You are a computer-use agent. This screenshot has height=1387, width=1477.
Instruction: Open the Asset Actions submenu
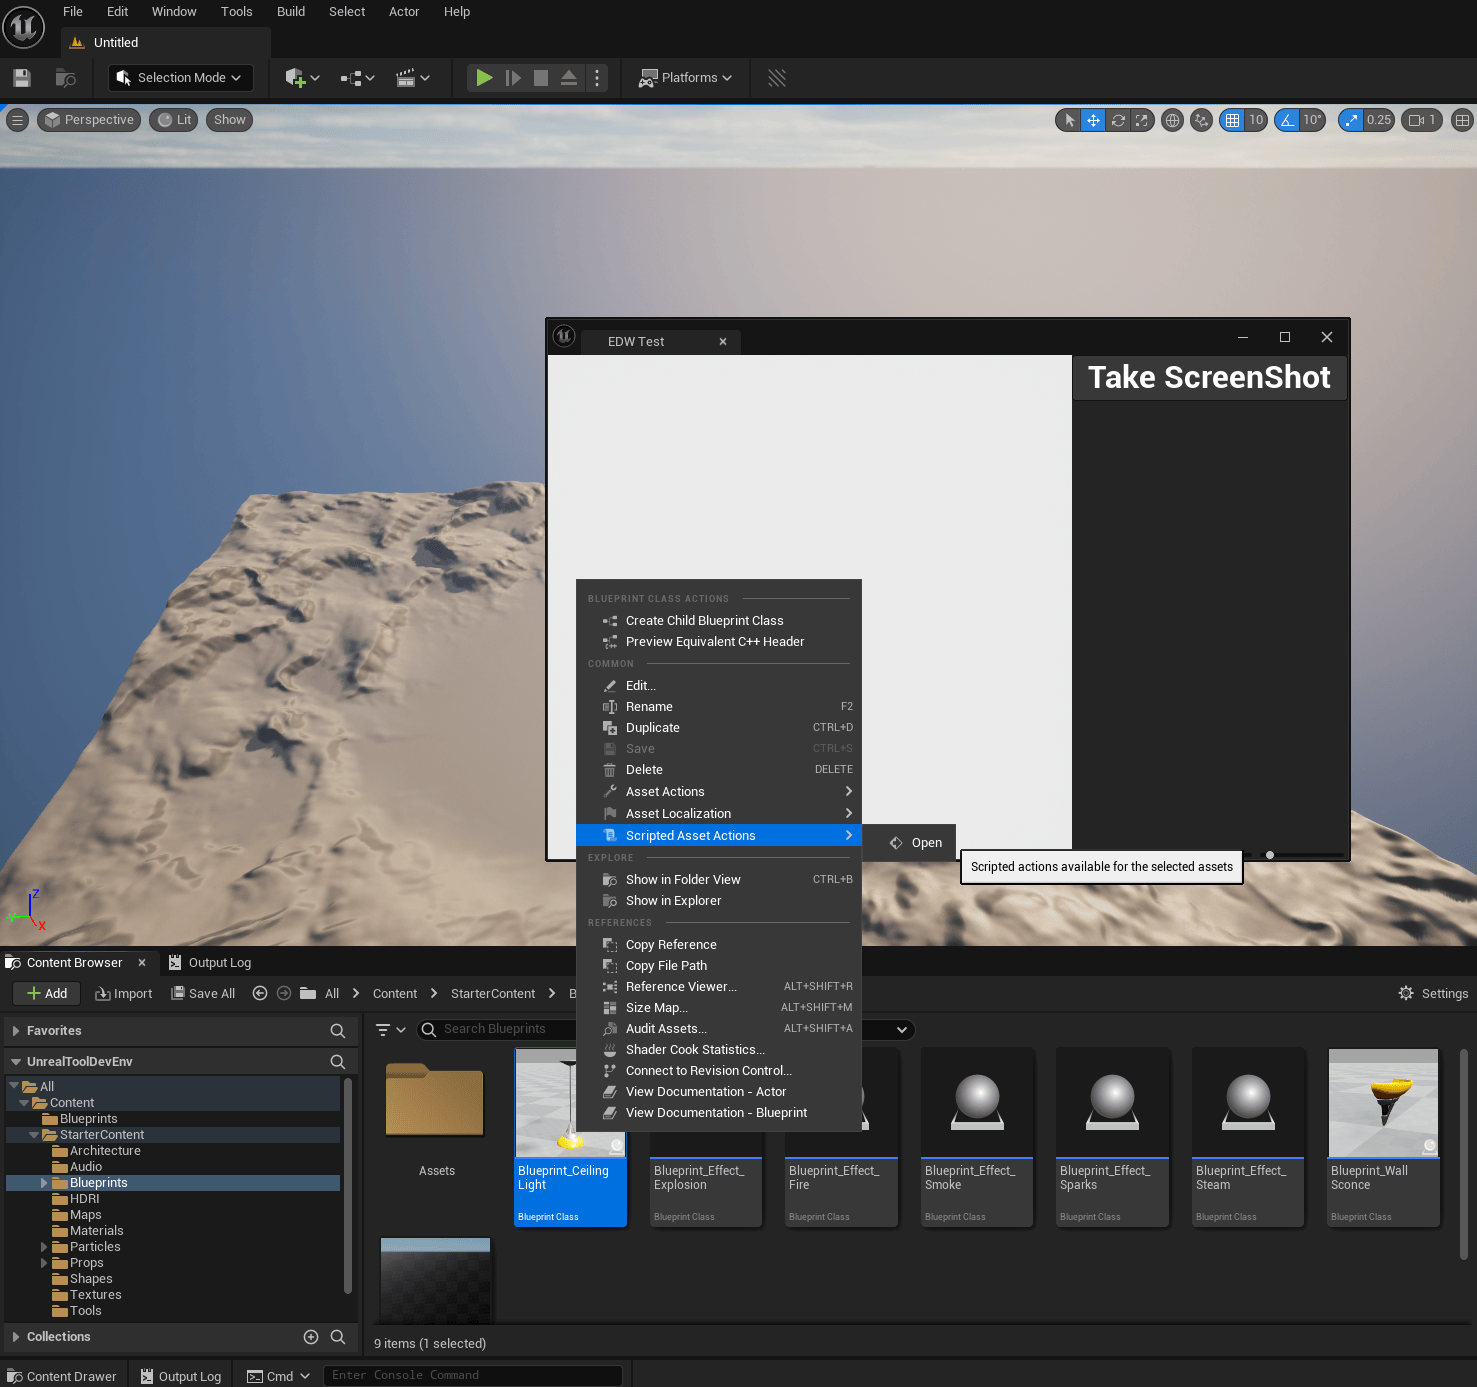coord(718,792)
